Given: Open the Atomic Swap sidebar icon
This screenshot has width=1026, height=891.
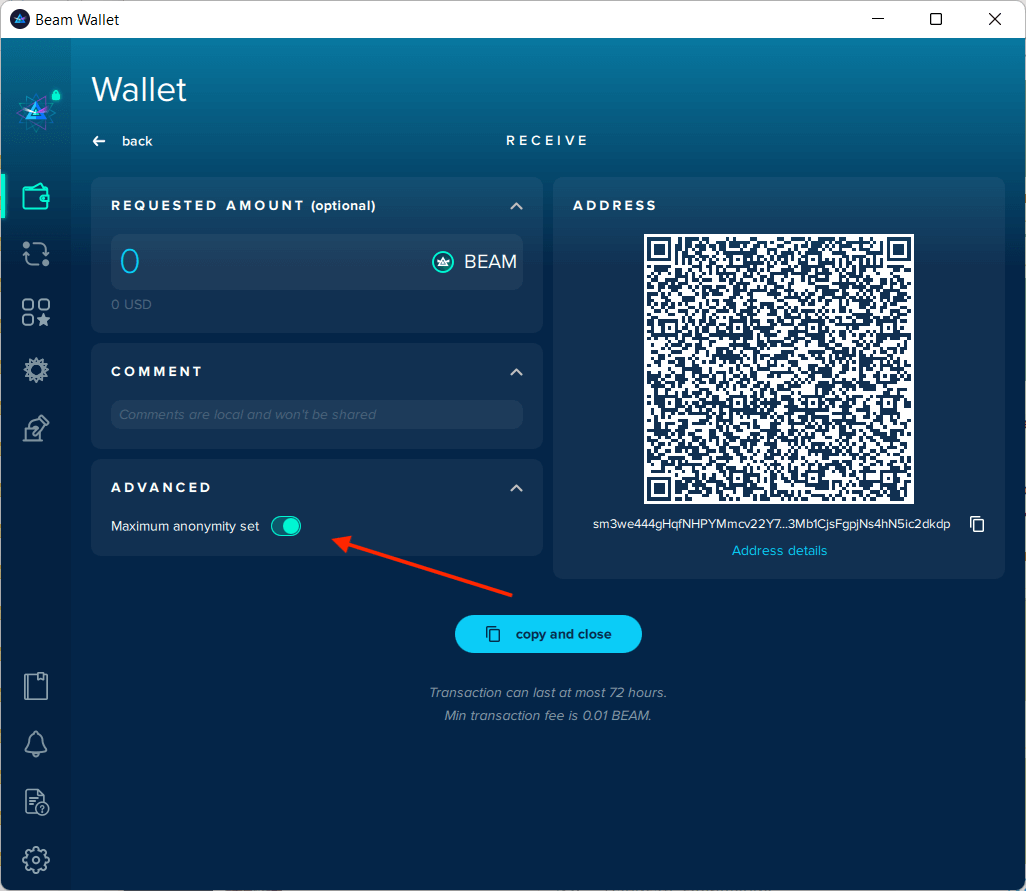Looking at the screenshot, I should pos(36,254).
